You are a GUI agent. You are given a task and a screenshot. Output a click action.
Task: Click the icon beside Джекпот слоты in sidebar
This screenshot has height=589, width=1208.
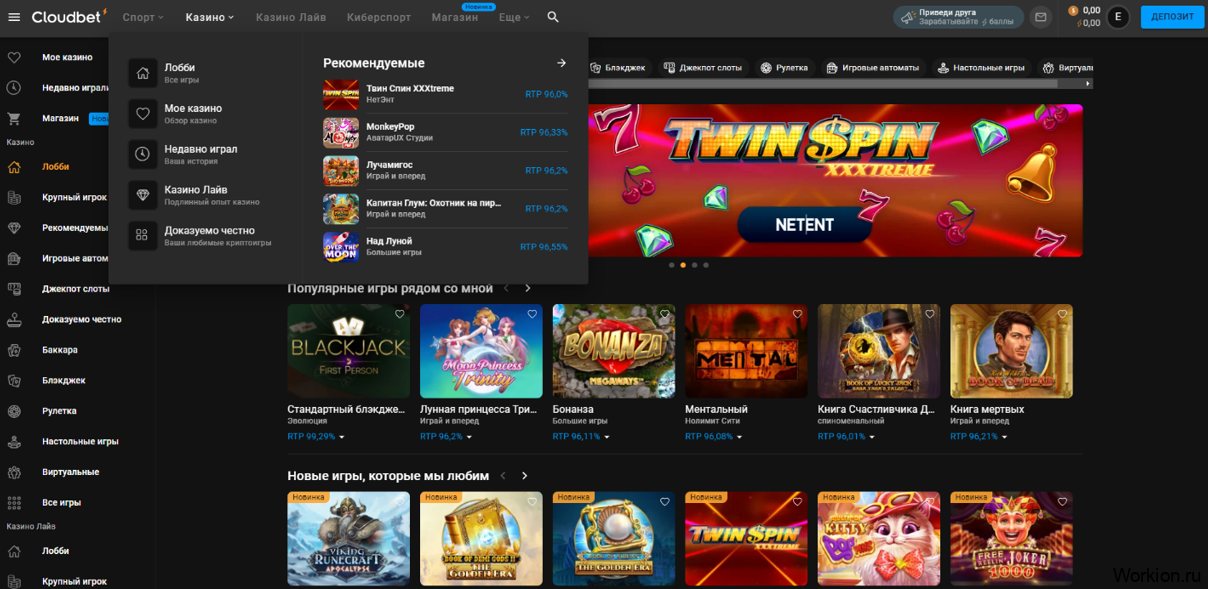click(14, 289)
